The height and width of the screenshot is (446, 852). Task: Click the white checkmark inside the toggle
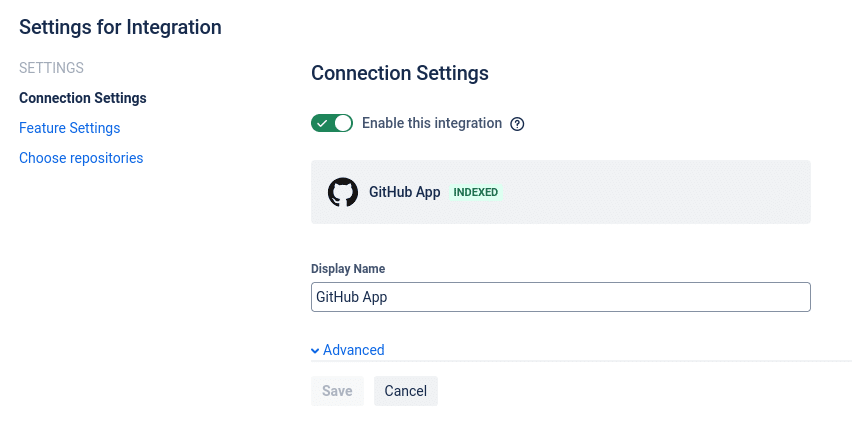click(322, 123)
